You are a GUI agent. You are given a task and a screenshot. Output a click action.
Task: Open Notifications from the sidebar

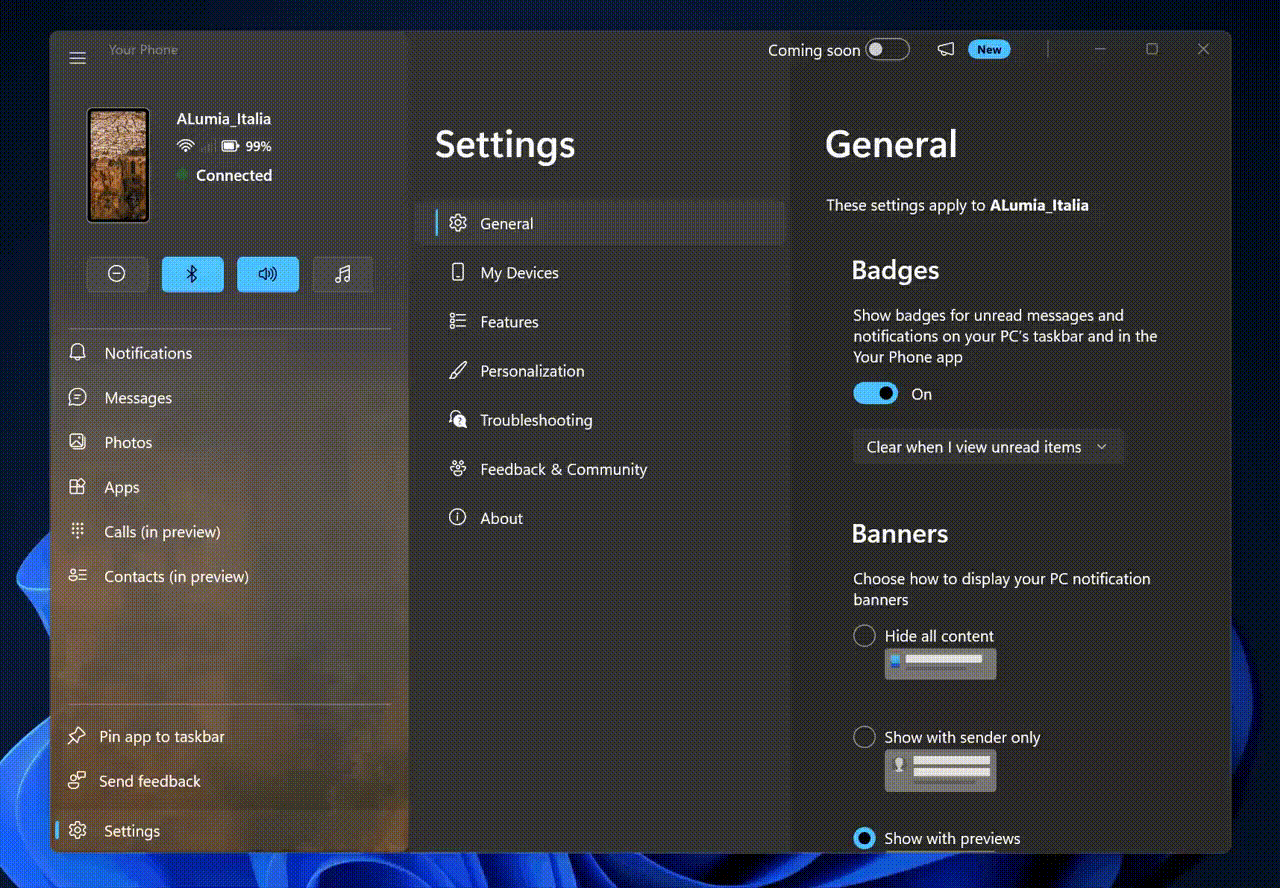click(148, 352)
